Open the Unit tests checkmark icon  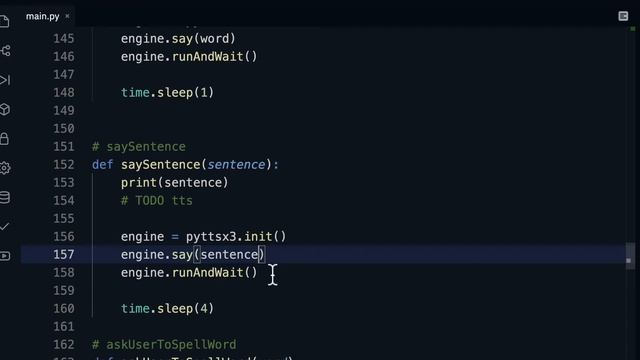coord(4,226)
